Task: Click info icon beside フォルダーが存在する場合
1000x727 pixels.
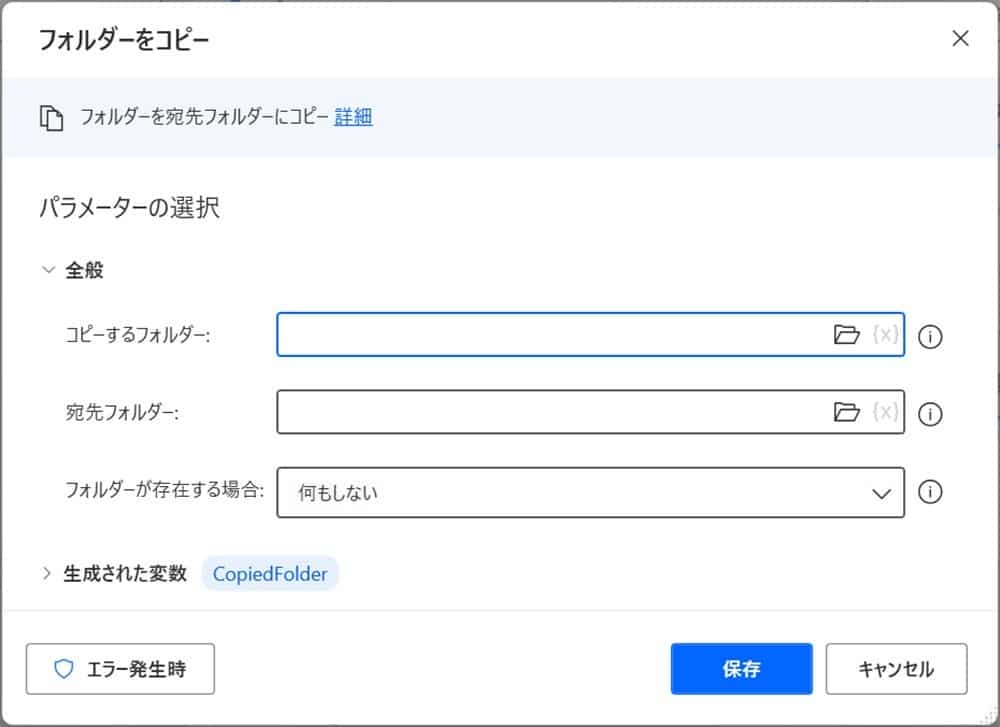Action: (930, 492)
